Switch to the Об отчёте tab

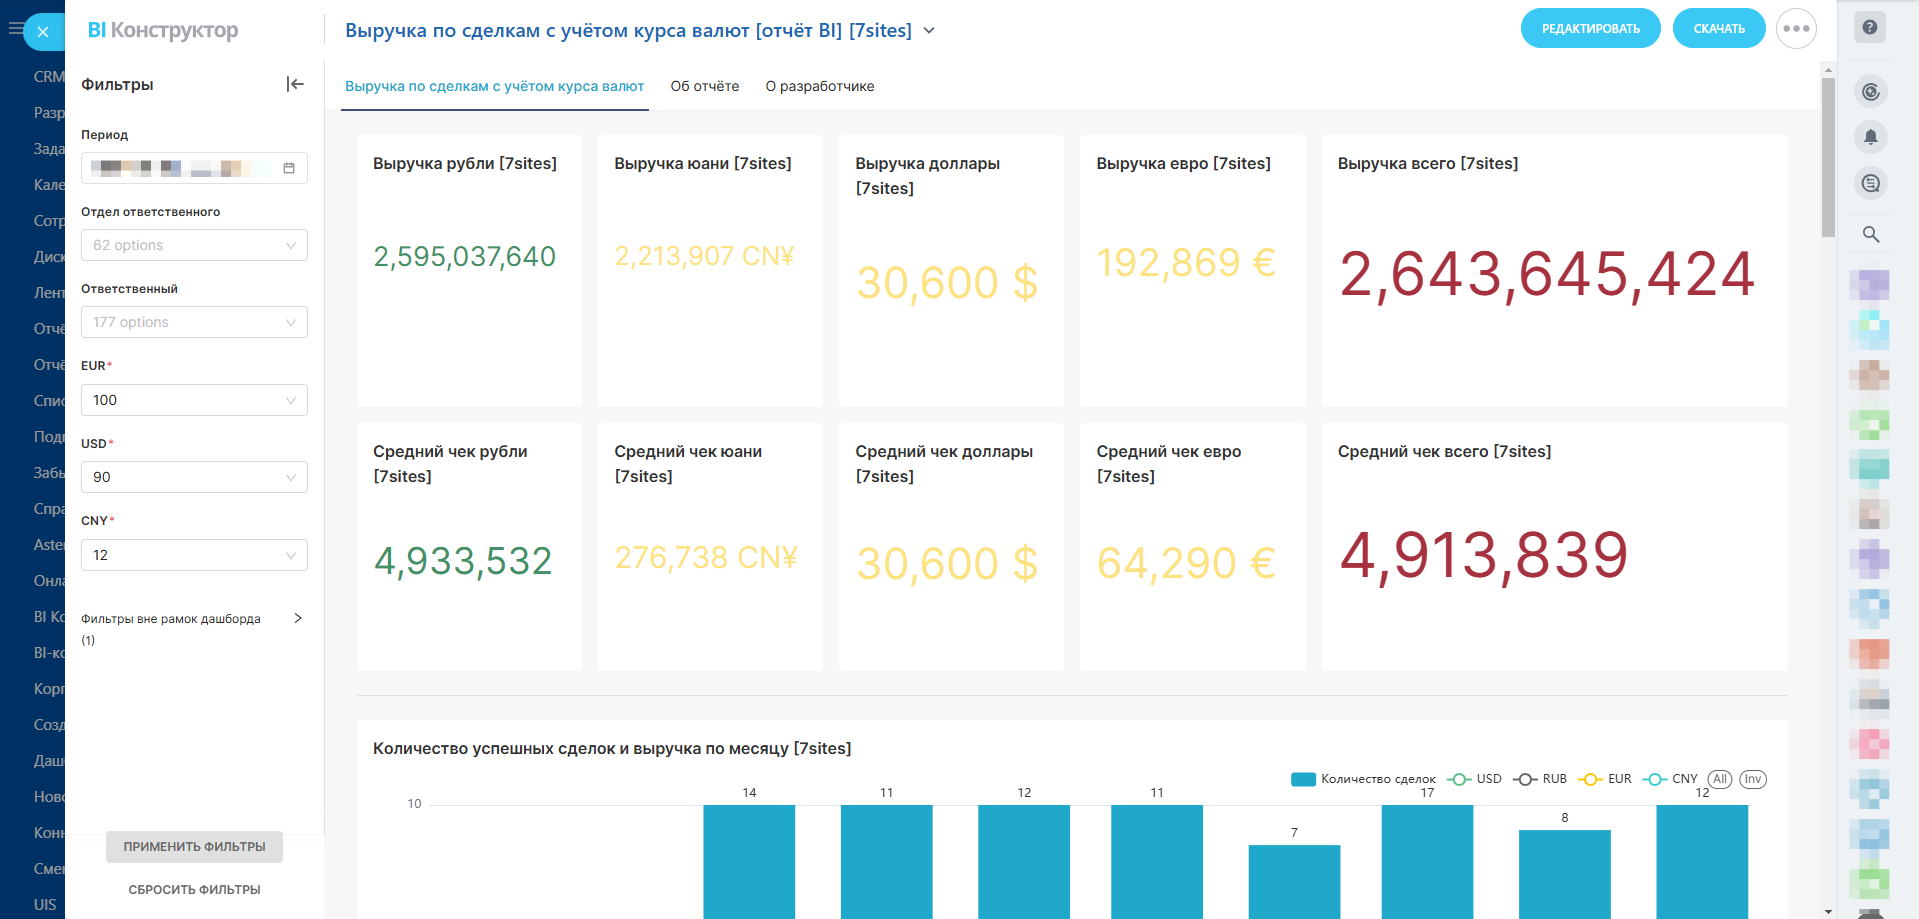pyautogui.click(x=704, y=86)
